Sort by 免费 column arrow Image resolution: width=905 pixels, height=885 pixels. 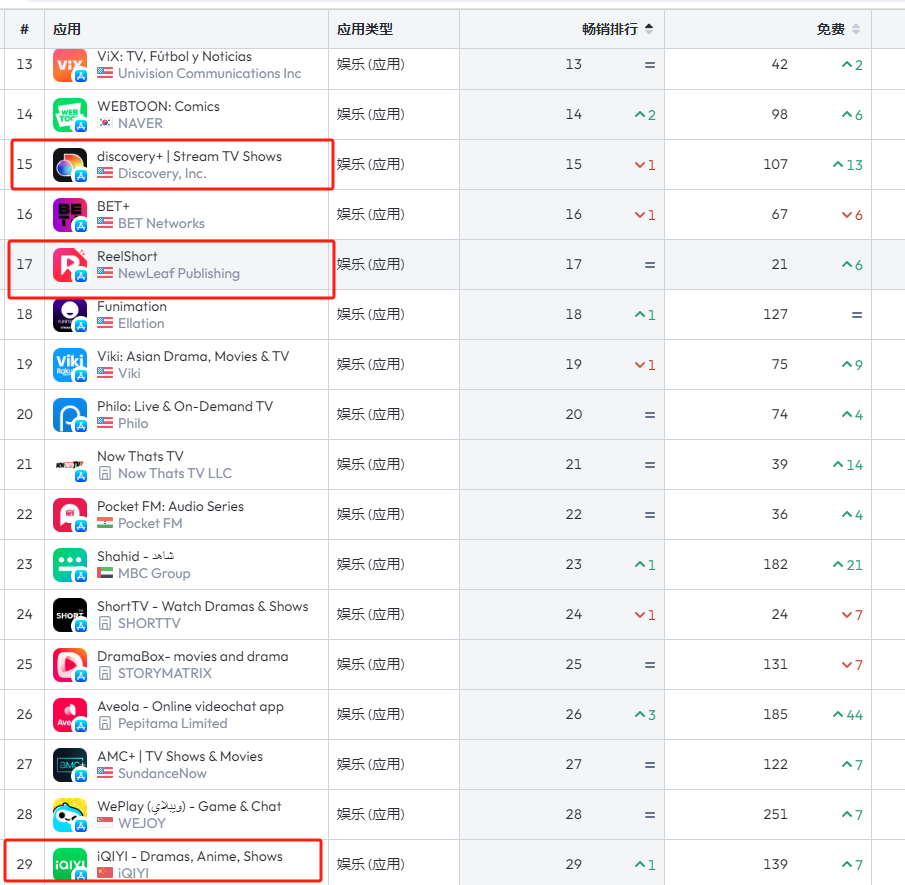click(856, 29)
